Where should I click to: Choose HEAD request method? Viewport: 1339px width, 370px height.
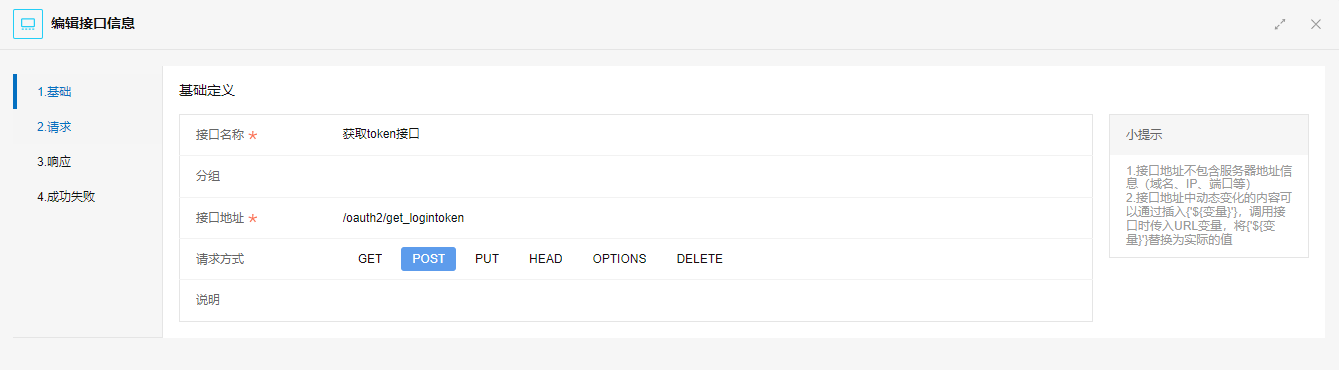pos(546,259)
